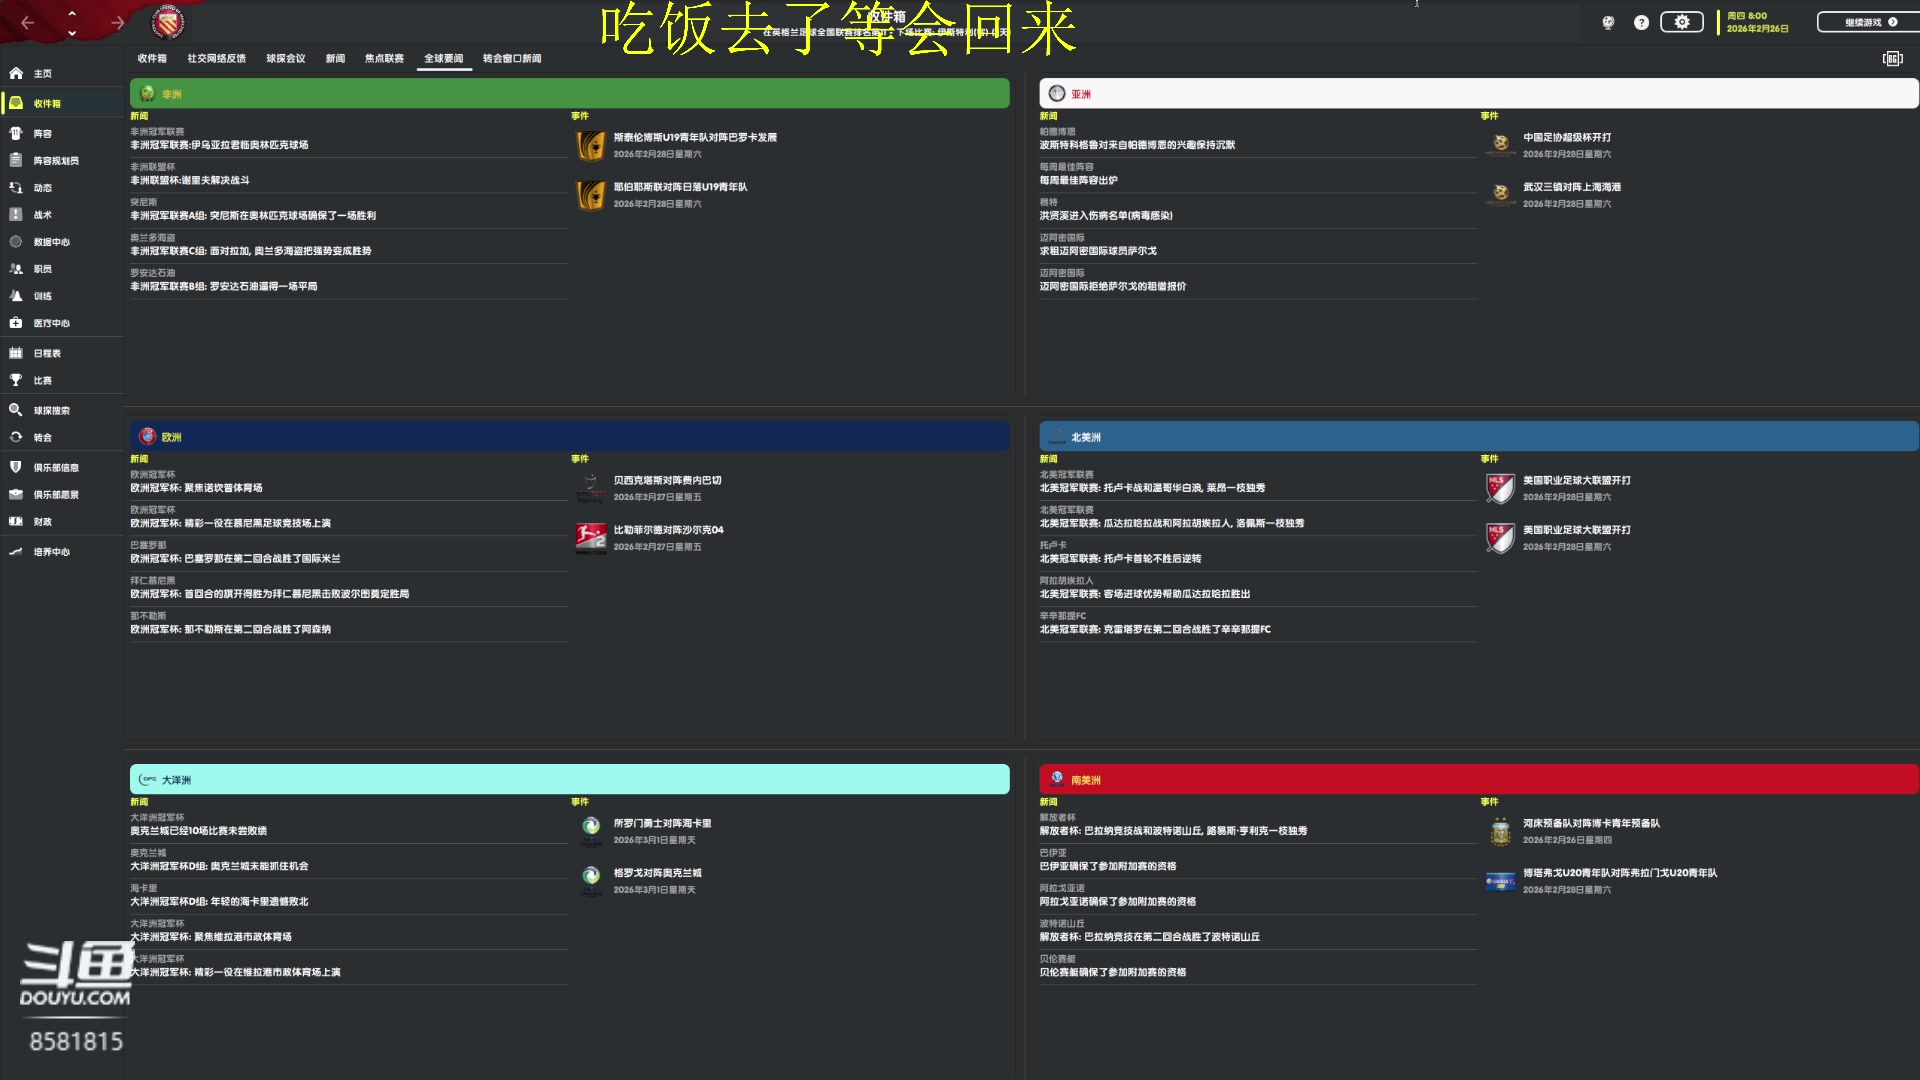1920x1080 pixels.
Task: Expand history with the up chevron
Action: click(72, 13)
